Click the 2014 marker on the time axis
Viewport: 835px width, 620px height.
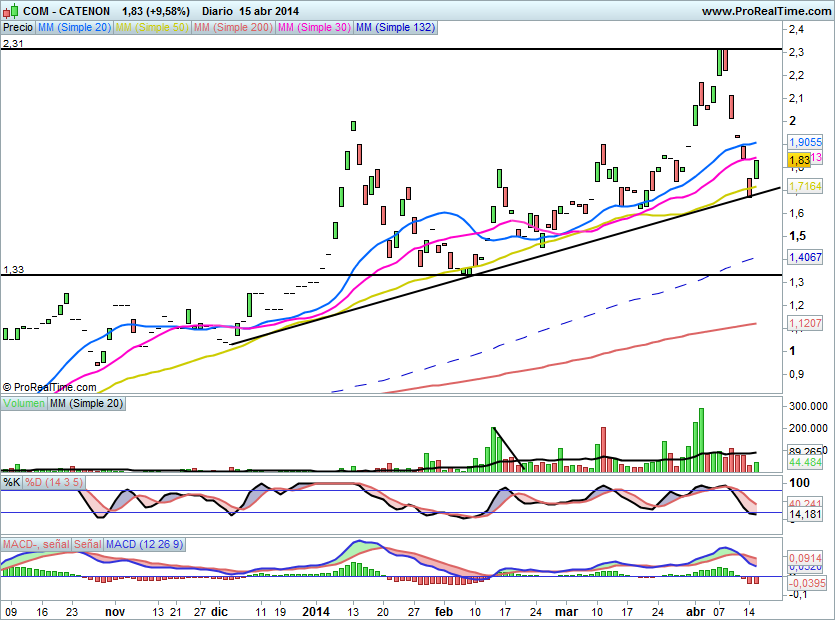[x=316, y=610]
